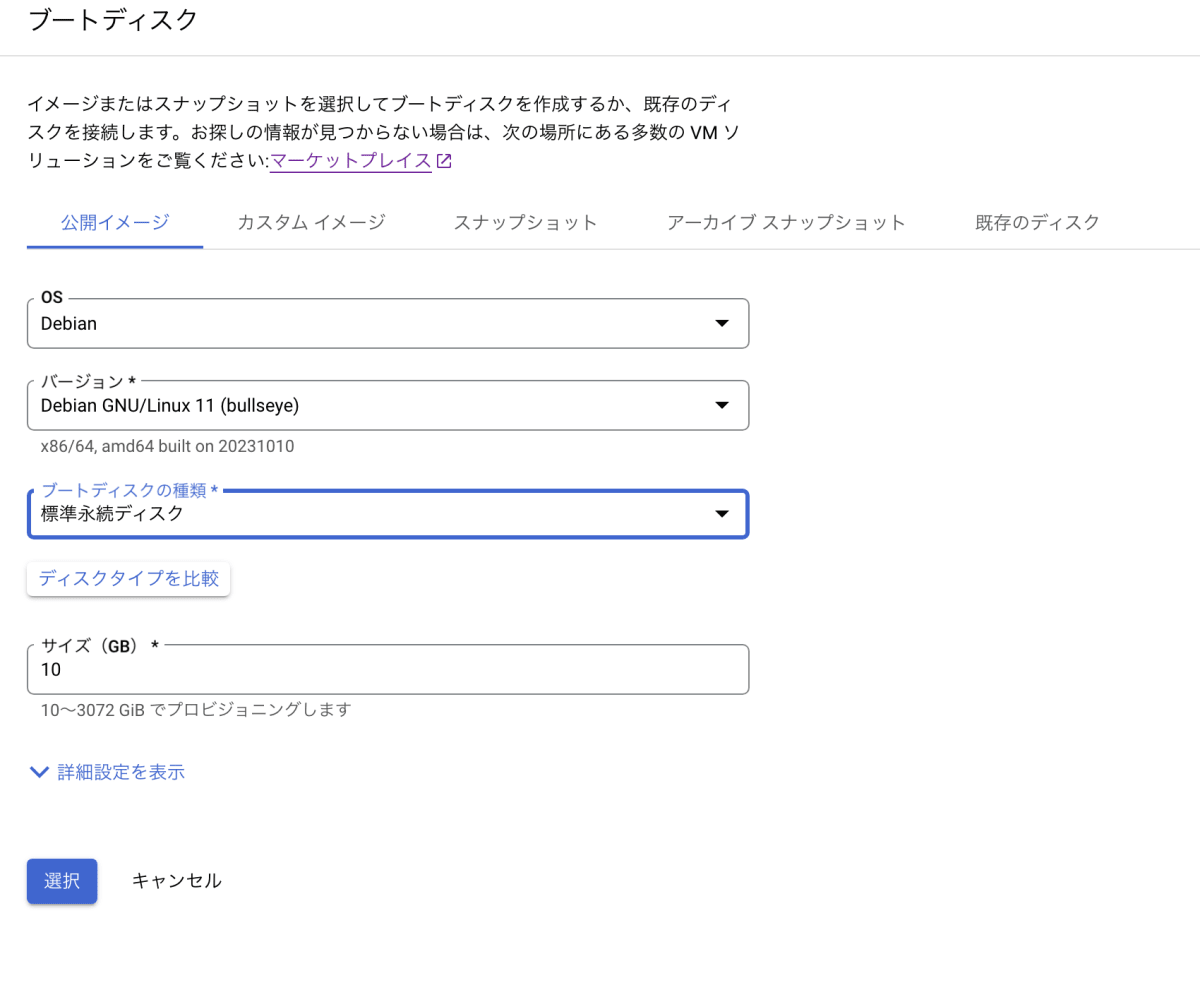
Task: Click the external-link icon beside マーケットプレイス
Action: click(445, 161)
